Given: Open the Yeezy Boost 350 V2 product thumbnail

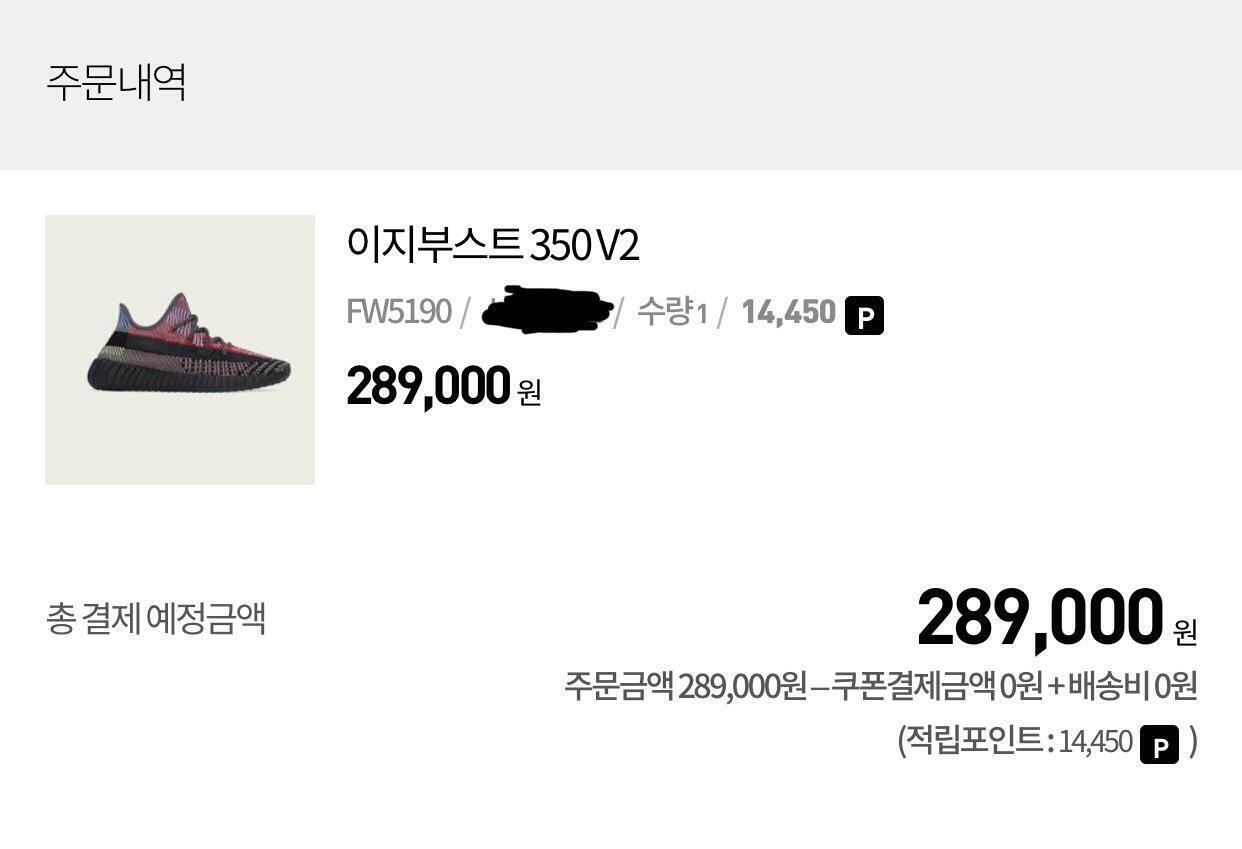Looking at the screenshot, I should 180,350.
